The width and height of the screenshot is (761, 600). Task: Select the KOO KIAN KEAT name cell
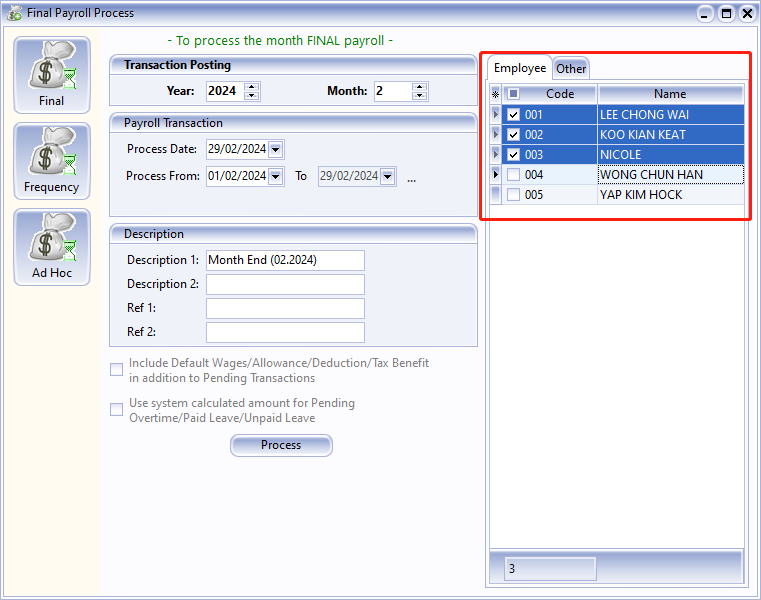(670, 135)
